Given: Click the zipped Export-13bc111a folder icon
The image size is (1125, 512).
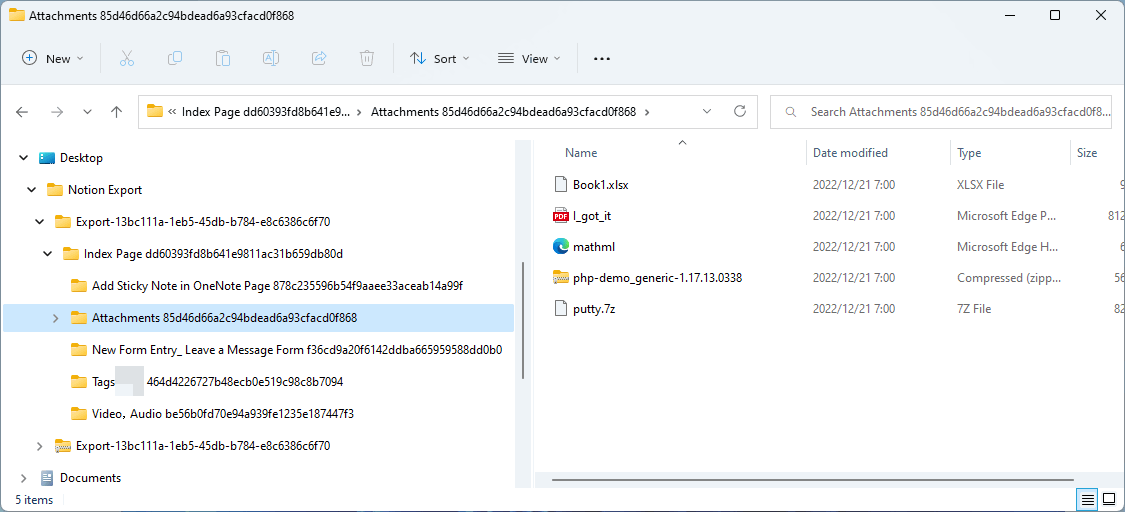Looking at the screenshot, I should pyautogui.click(x=63, y=445).
